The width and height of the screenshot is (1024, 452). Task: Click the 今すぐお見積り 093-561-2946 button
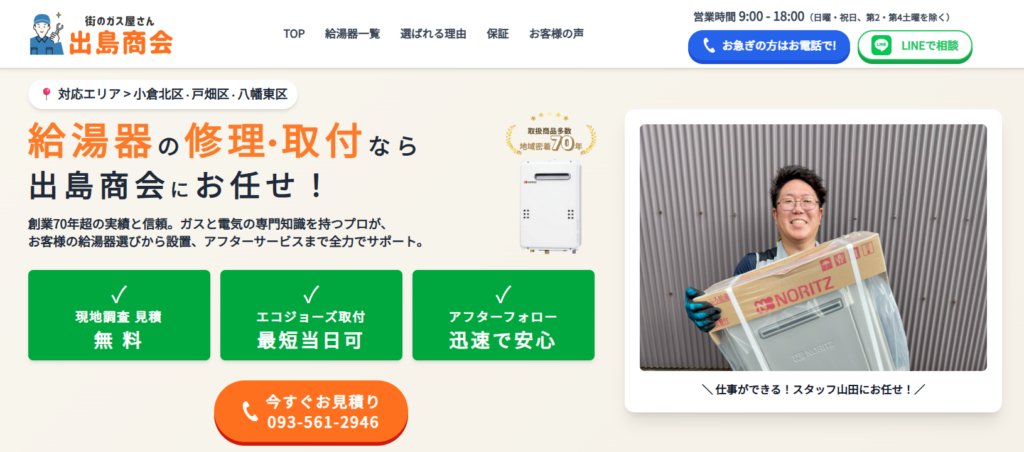click(311, 412)
